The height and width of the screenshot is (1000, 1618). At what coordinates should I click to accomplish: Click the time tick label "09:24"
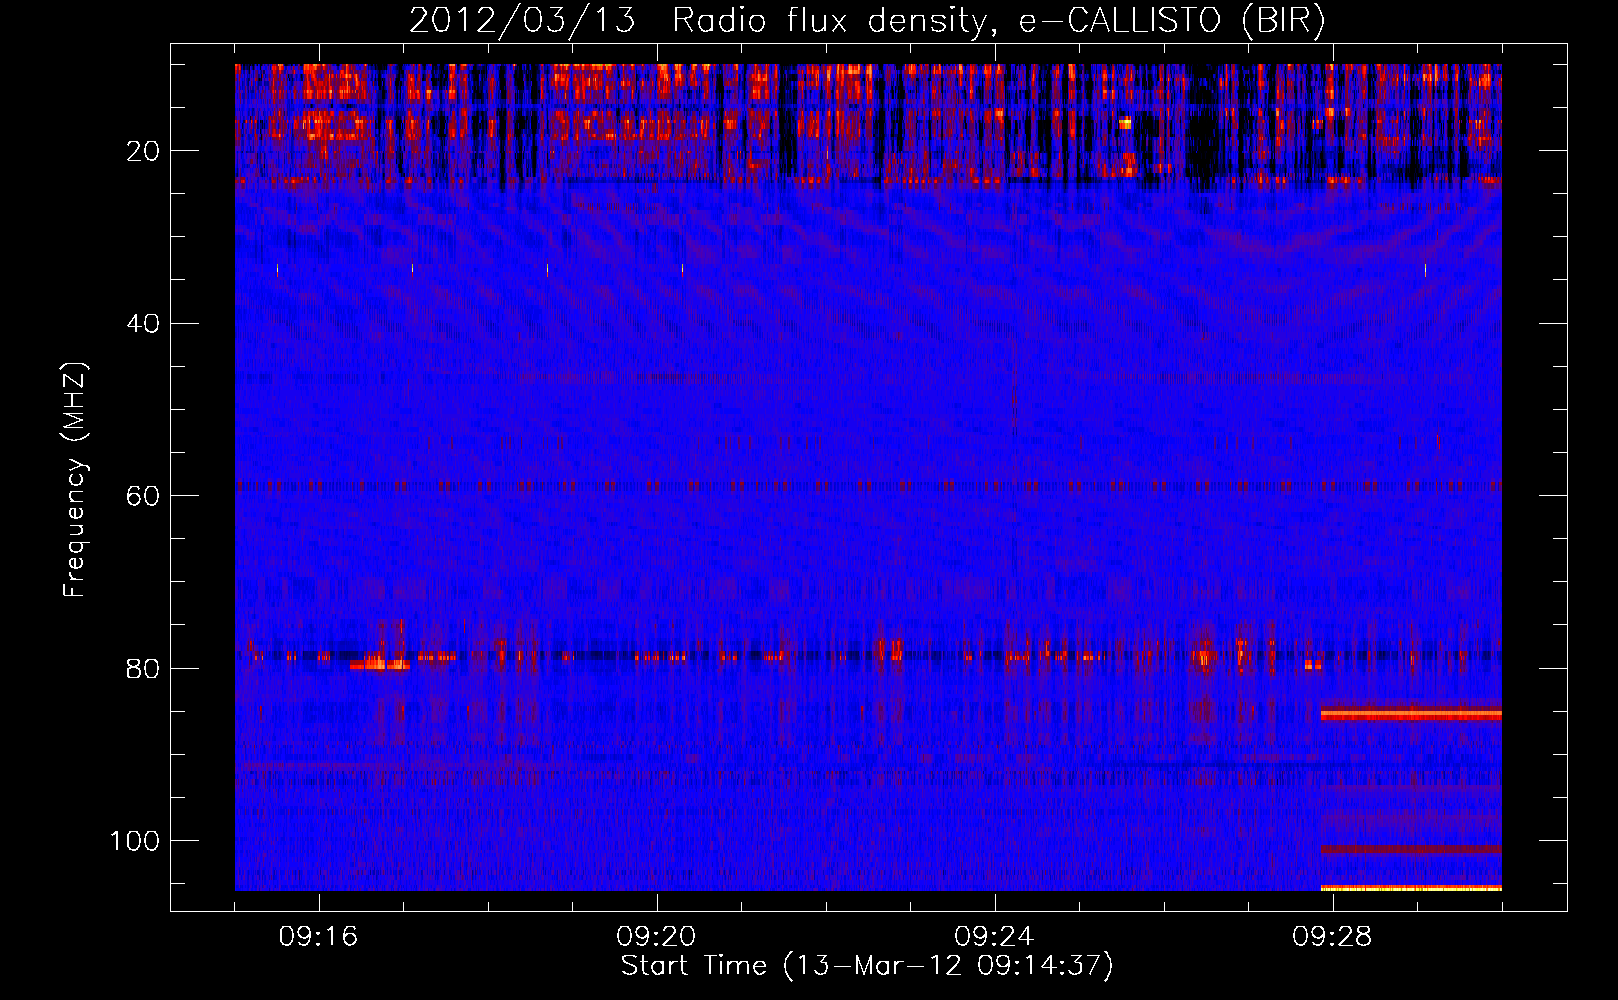(x=995, y=937)
